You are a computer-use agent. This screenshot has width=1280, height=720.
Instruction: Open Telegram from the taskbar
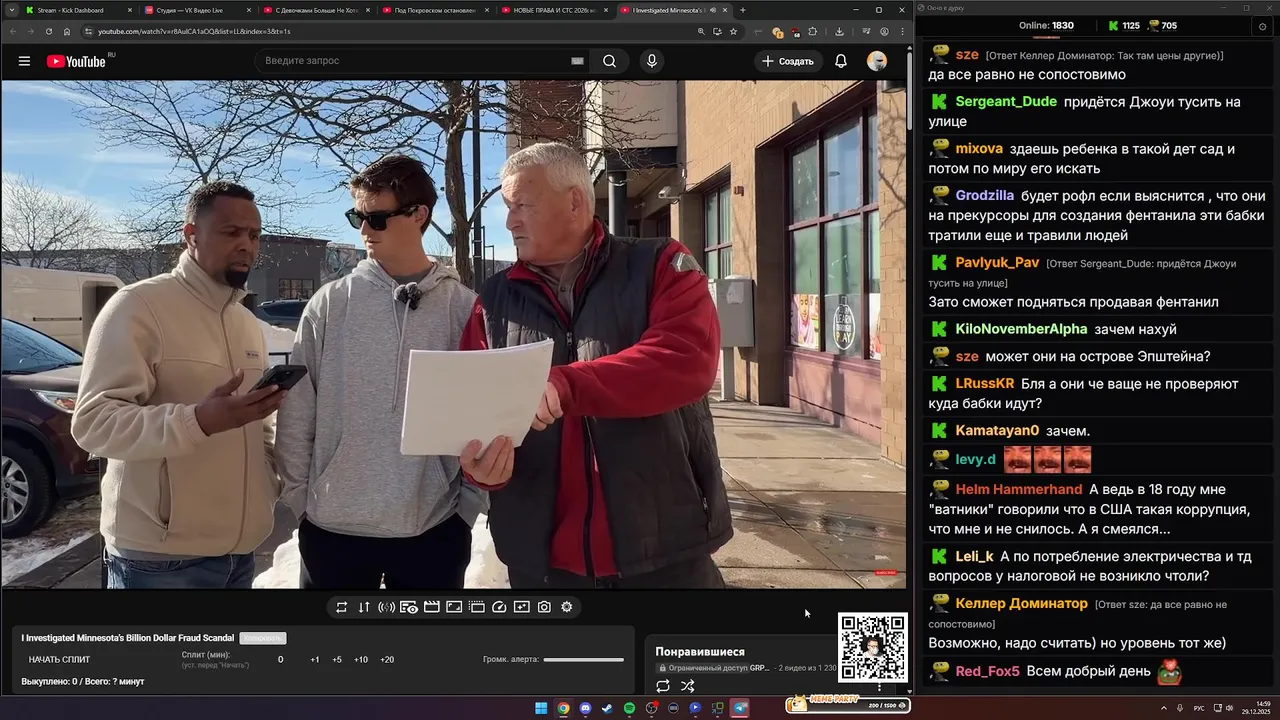[x=740, y=708]
